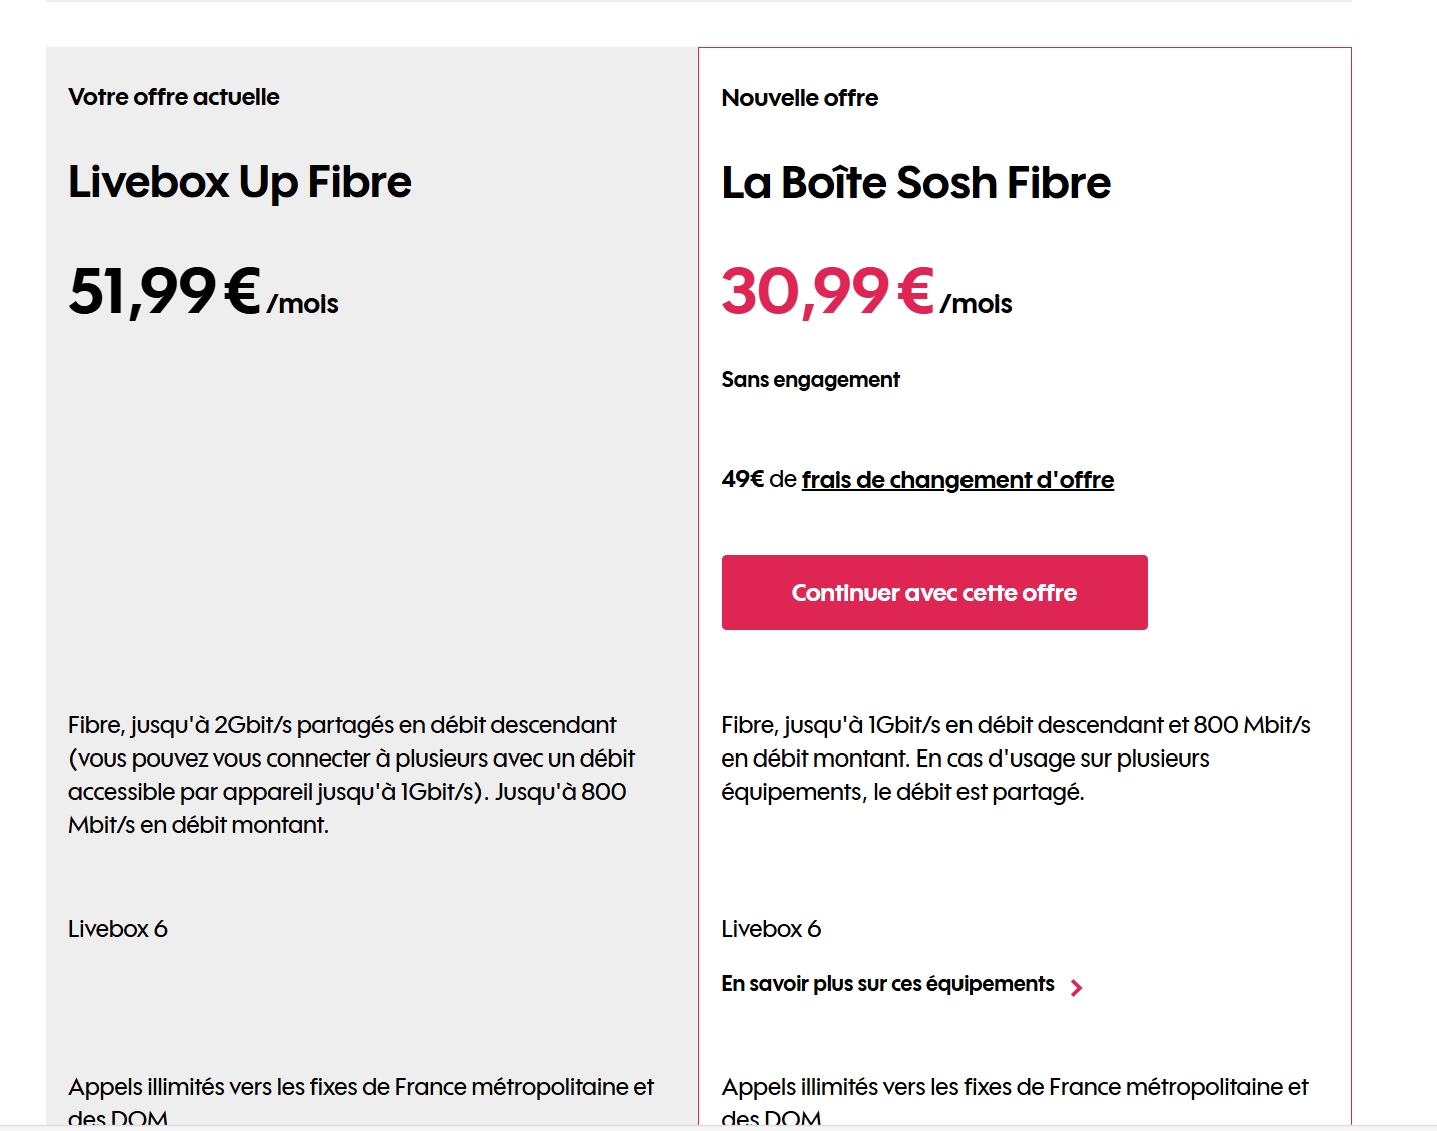Click the 2Gbit/s fibre description paragraph
The width and height of the screenshot is (1437, 1131).
click(351, 775)
